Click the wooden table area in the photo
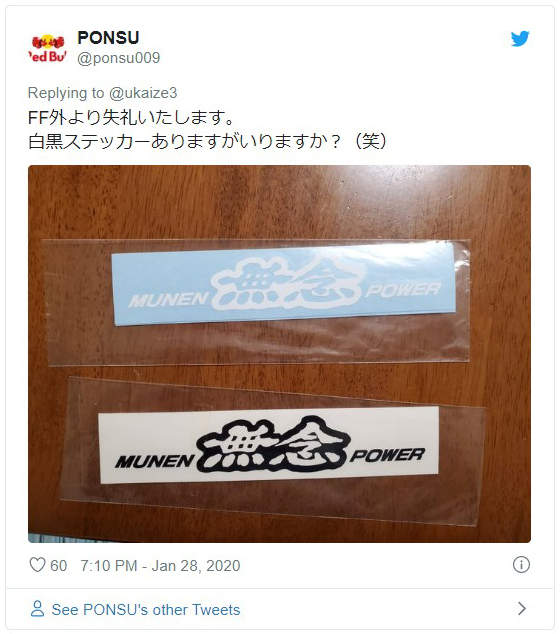The image size is (560, 634). click(279, 202)
